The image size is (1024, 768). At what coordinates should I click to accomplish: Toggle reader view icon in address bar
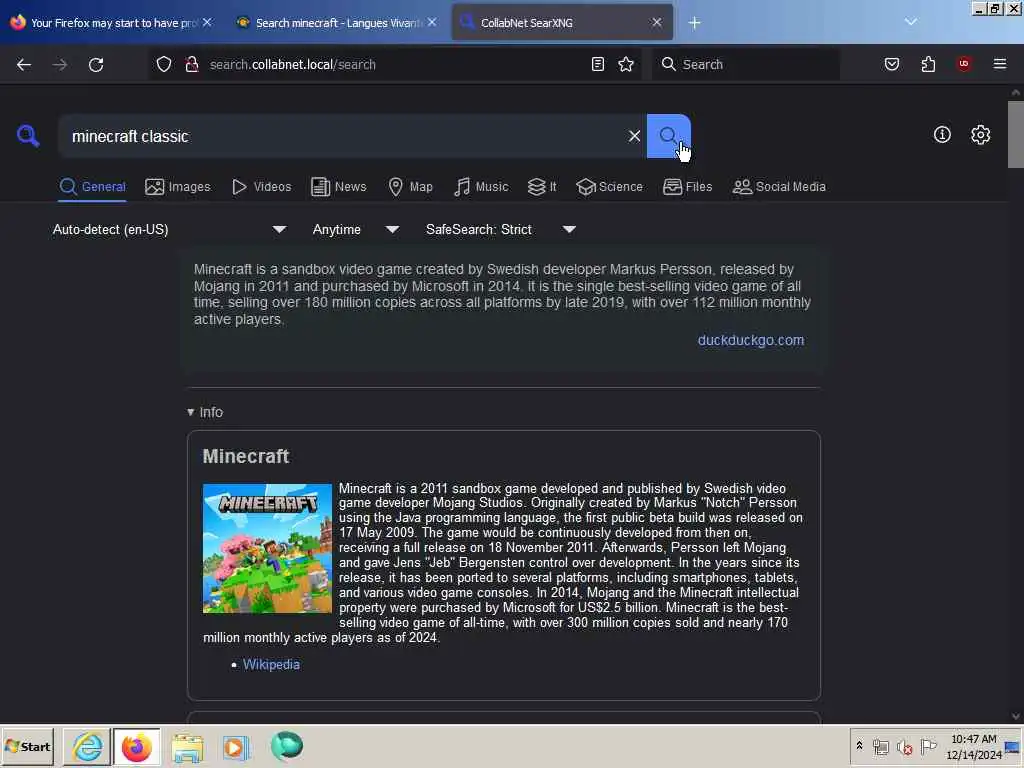coord(598,64)
